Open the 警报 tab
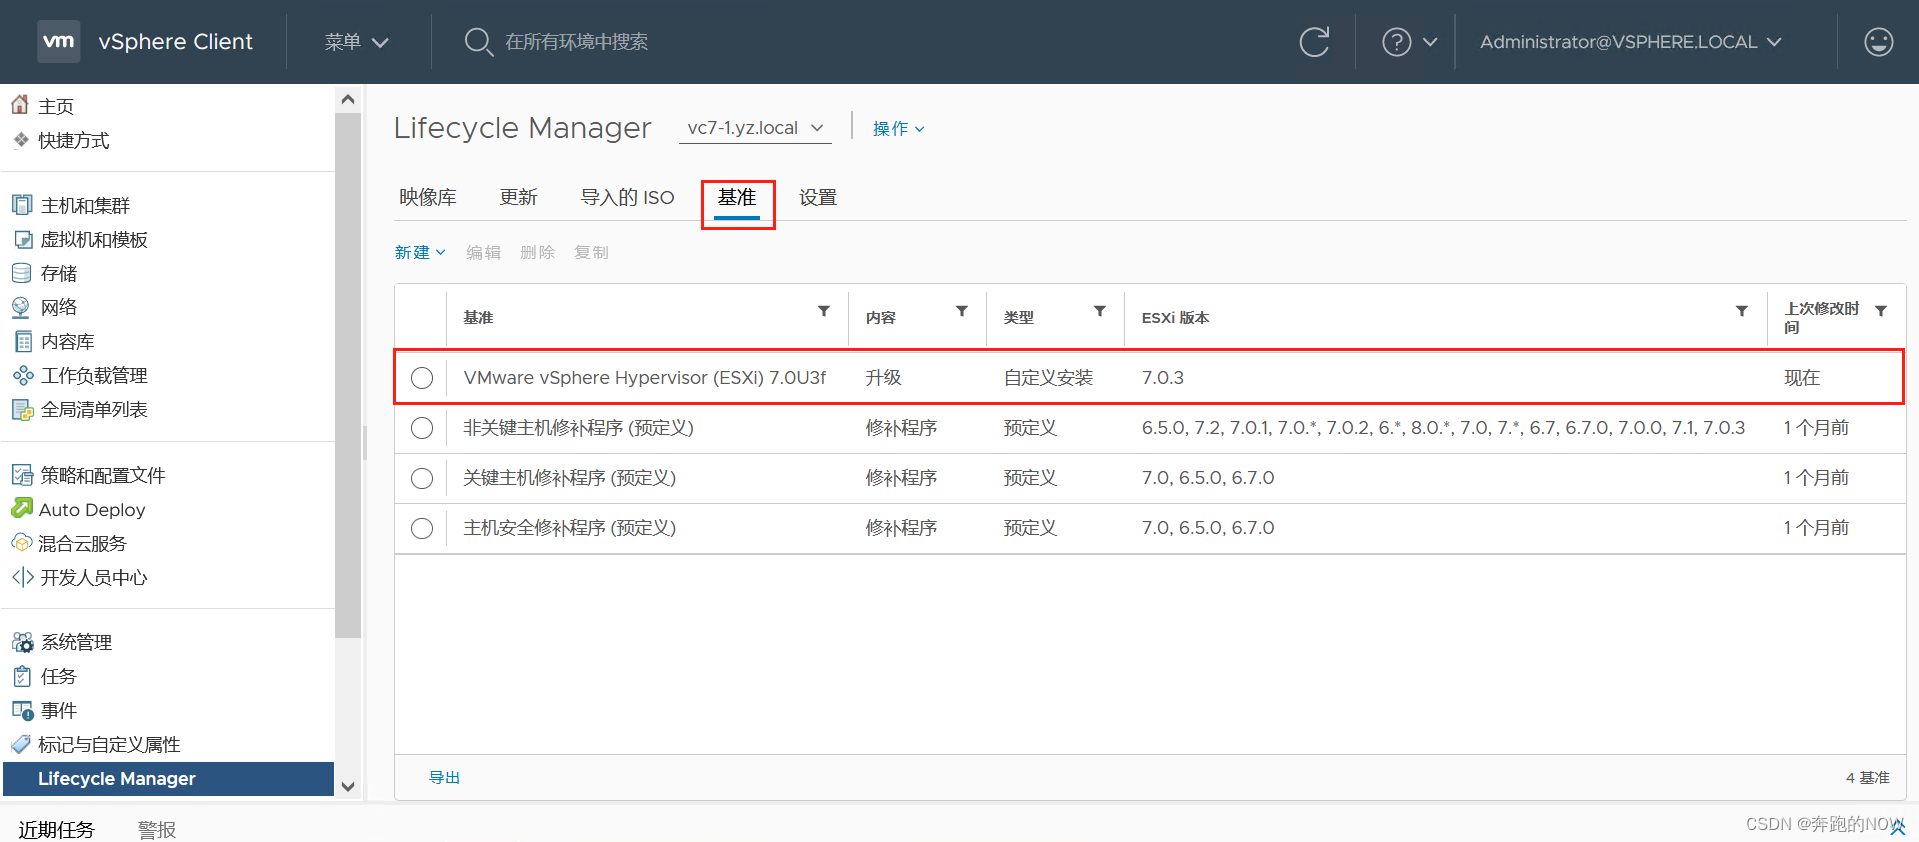The image size is (1919, 842). pyautogui.click(x=157, y=829)
